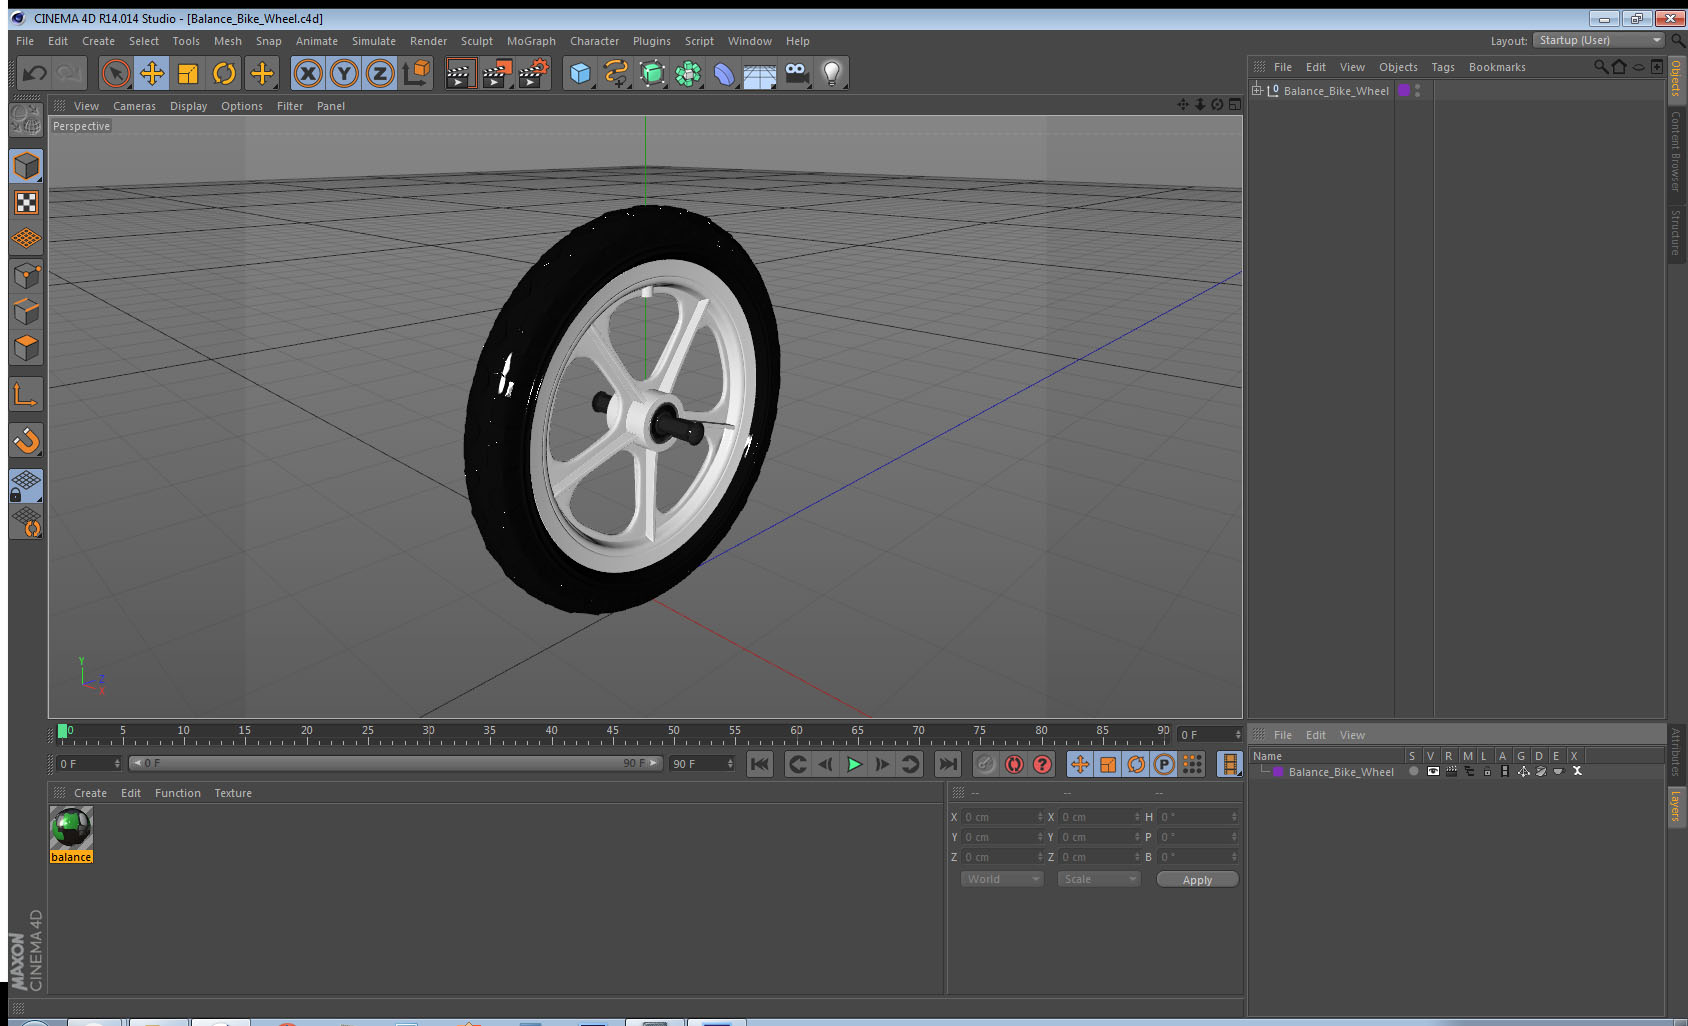Toggle autokeying button
The width and height of the screenshot is (1688, 1026).
point(1014,764)
